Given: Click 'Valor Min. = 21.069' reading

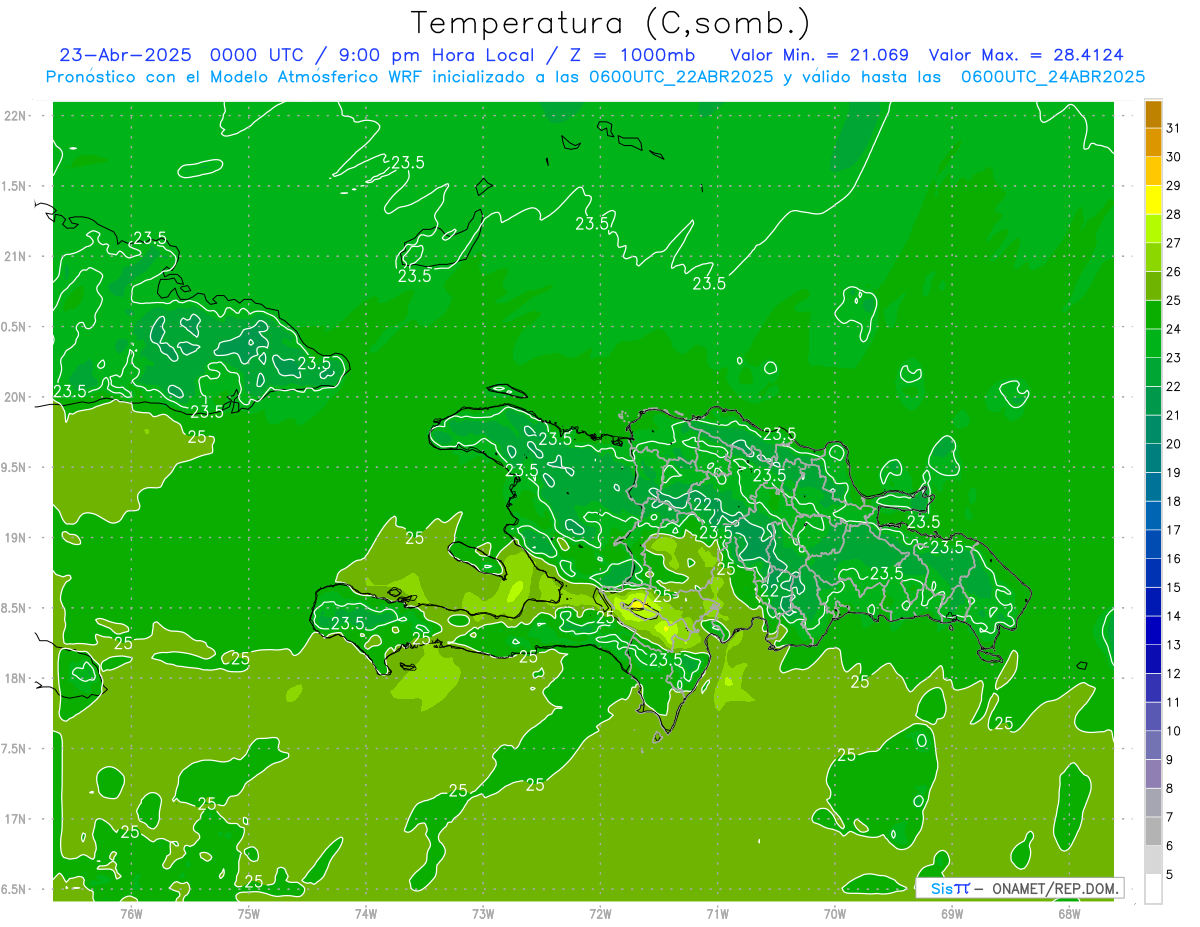Looking at the screenshot, I should (x=820, y=55).
